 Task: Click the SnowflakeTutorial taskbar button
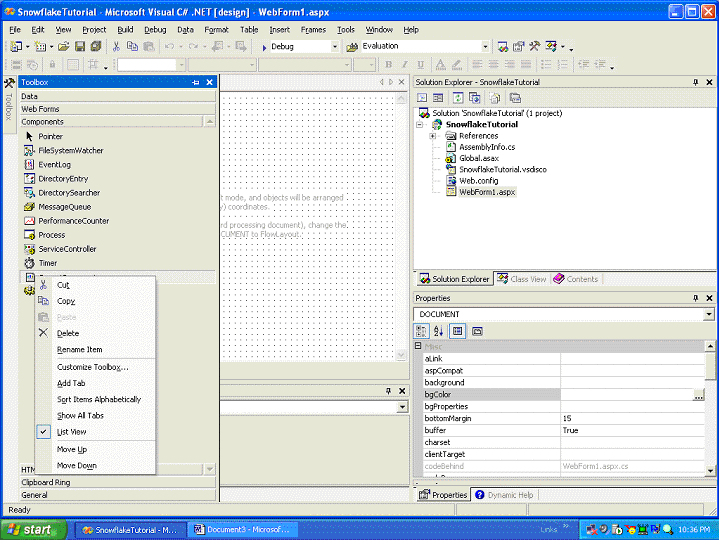coord(130,530)
